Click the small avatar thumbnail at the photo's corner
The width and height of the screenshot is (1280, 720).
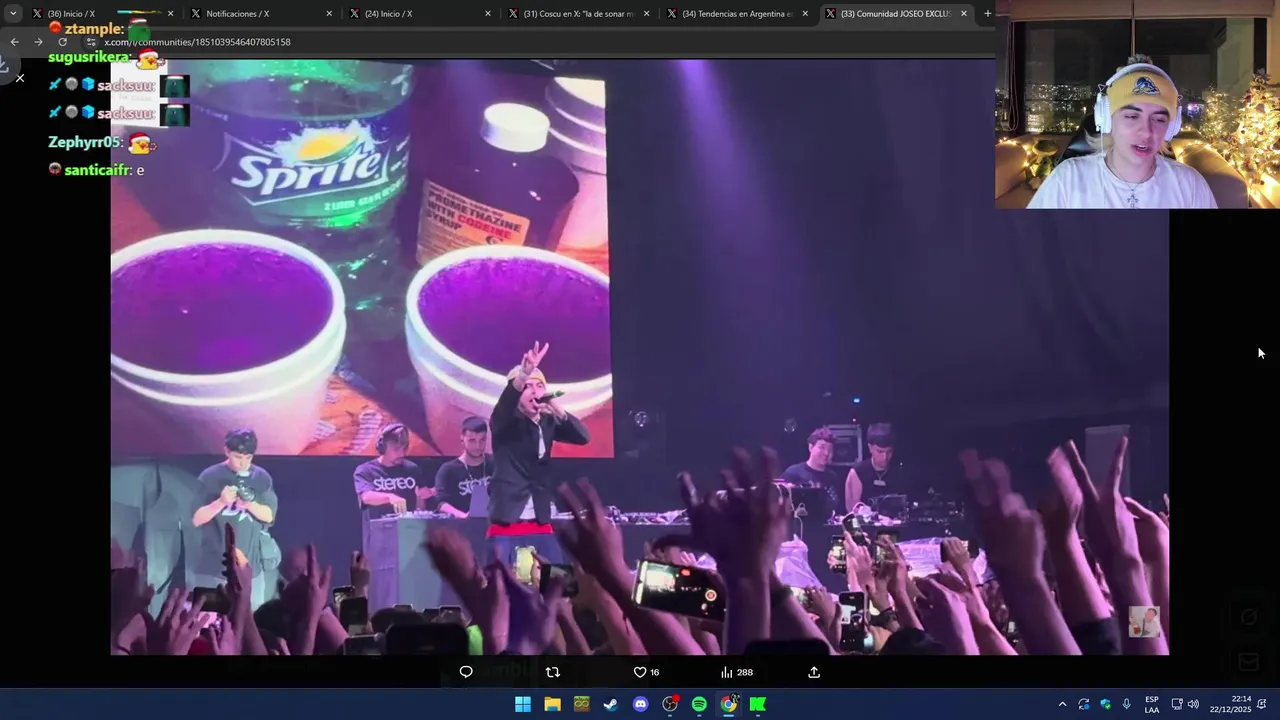pos(1144,620)
